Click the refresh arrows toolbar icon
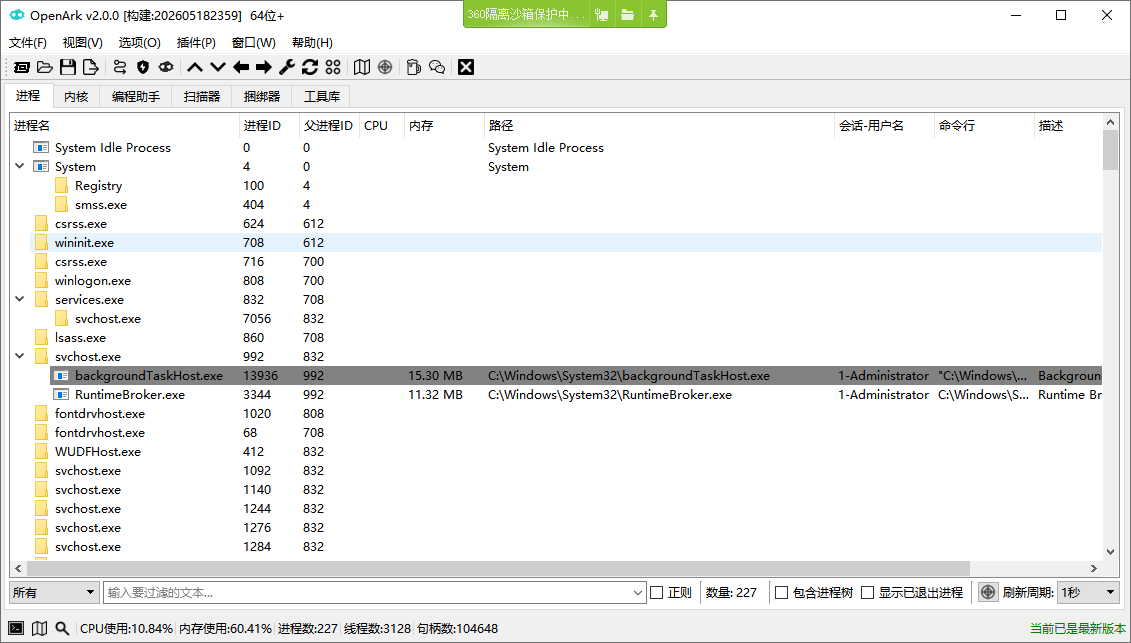Screen dimensions: 1131x643 [310, 67]
